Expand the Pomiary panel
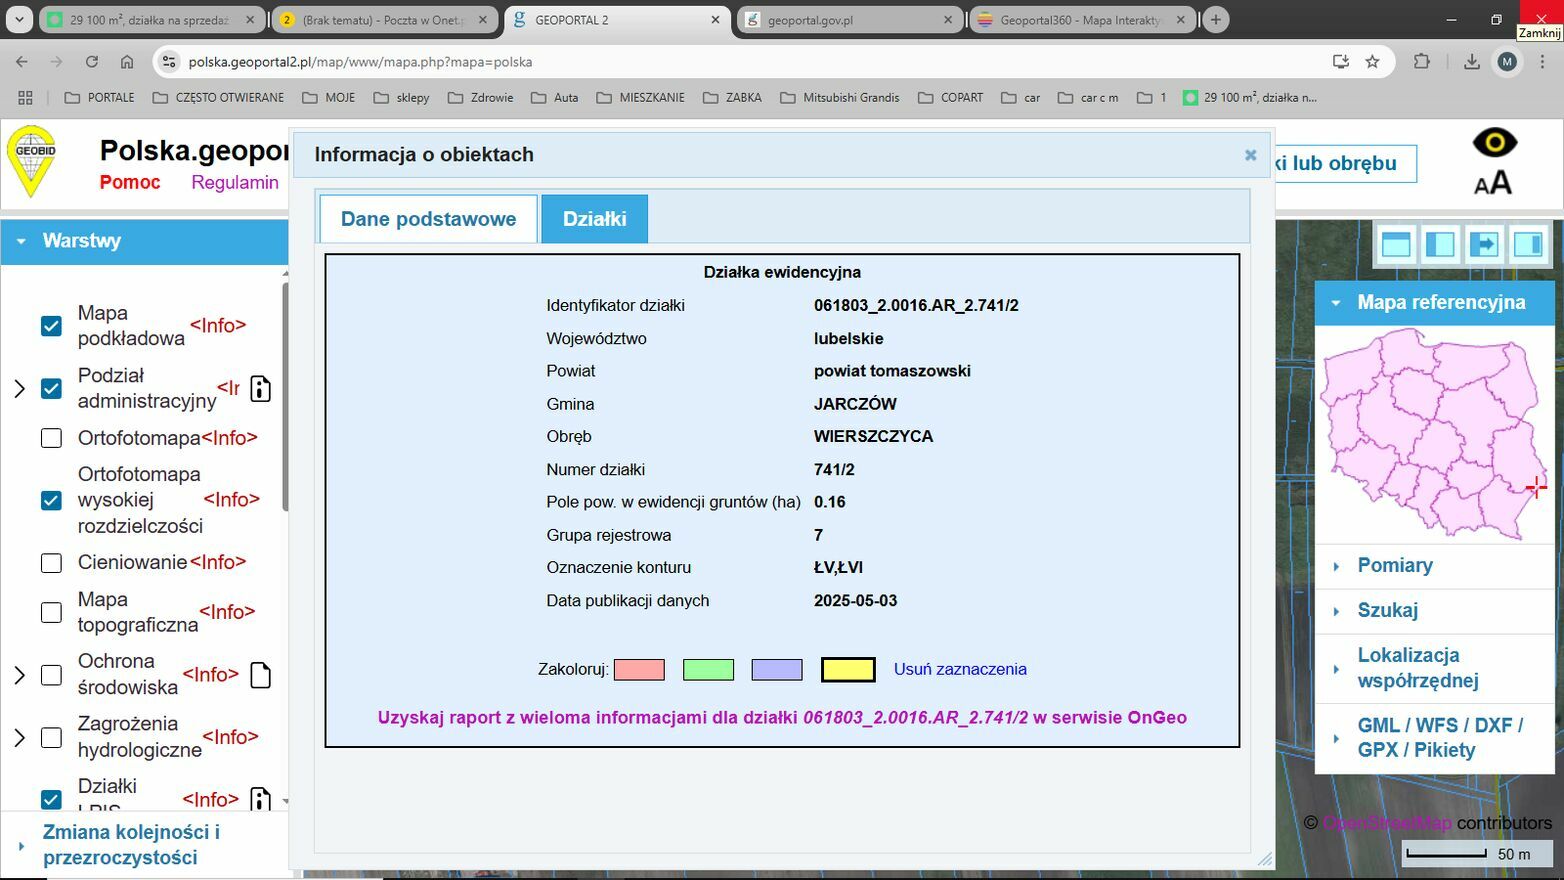This screenshot has height=880, width=1564. (x=1434, y=566)
